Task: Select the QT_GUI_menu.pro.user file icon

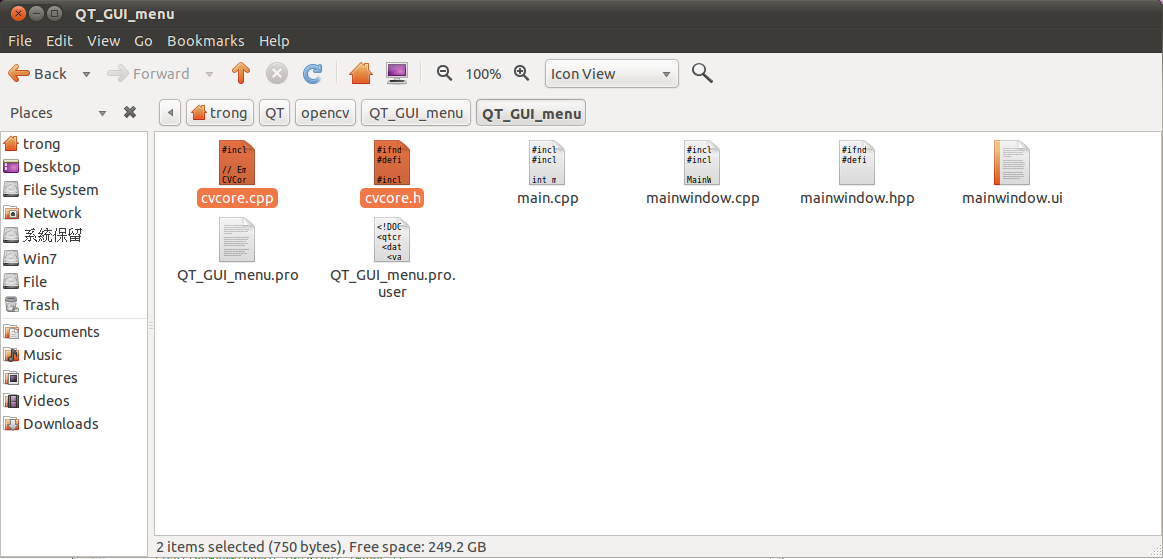Action: click(x=392, y=240)
